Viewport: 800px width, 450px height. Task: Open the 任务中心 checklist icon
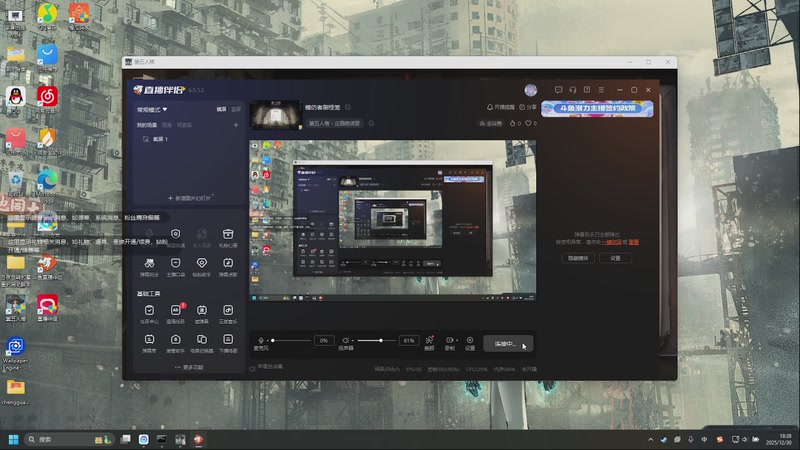click(x=149, y=310)
